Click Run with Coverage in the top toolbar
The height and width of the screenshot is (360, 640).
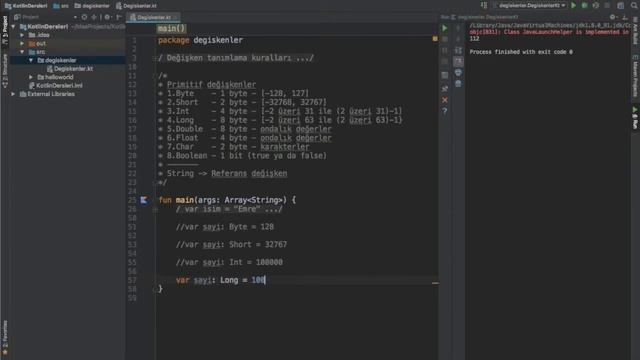(596, 6)
